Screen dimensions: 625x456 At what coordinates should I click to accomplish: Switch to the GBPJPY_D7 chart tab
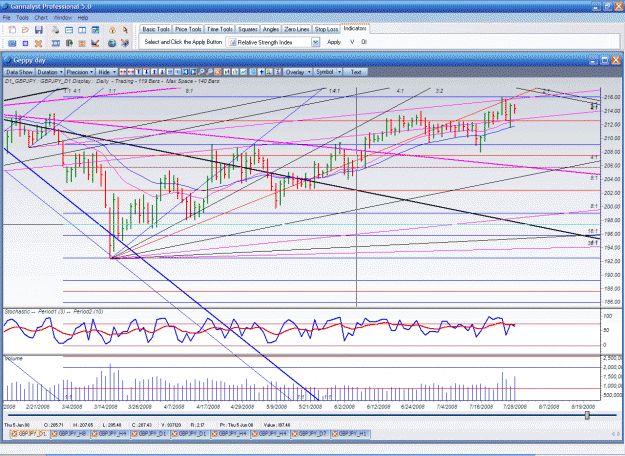coord(313,434)
